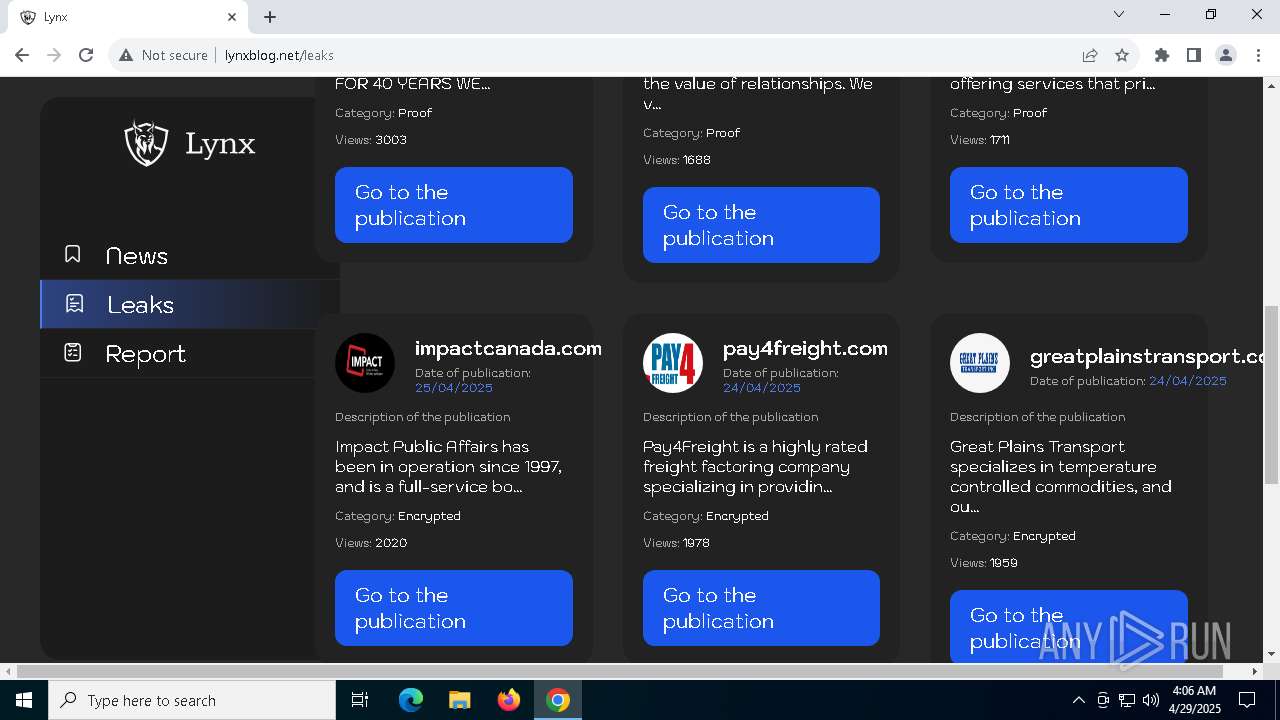
Task: Click the scroll down arrow of the page
Action: coord(1272,654)
